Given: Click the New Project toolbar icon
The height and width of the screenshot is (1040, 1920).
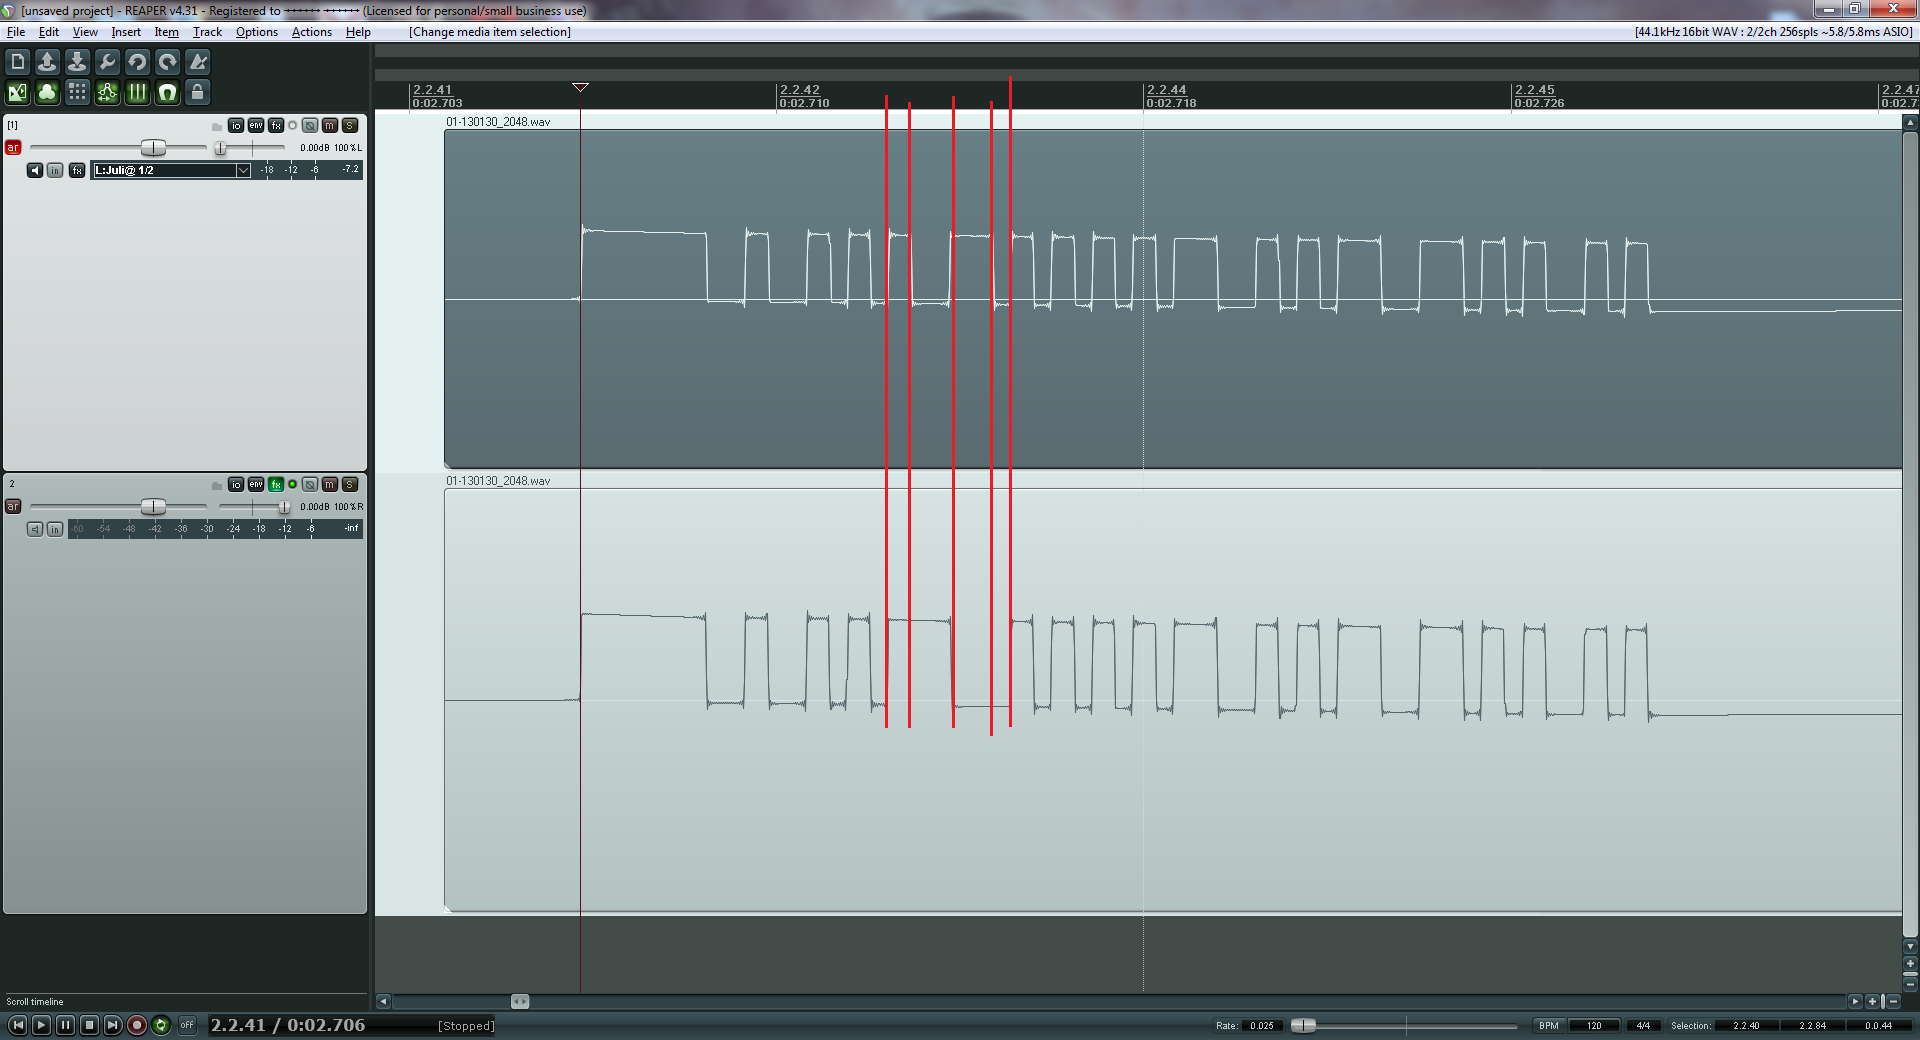Looking at the screenshot, I should 17,62.
